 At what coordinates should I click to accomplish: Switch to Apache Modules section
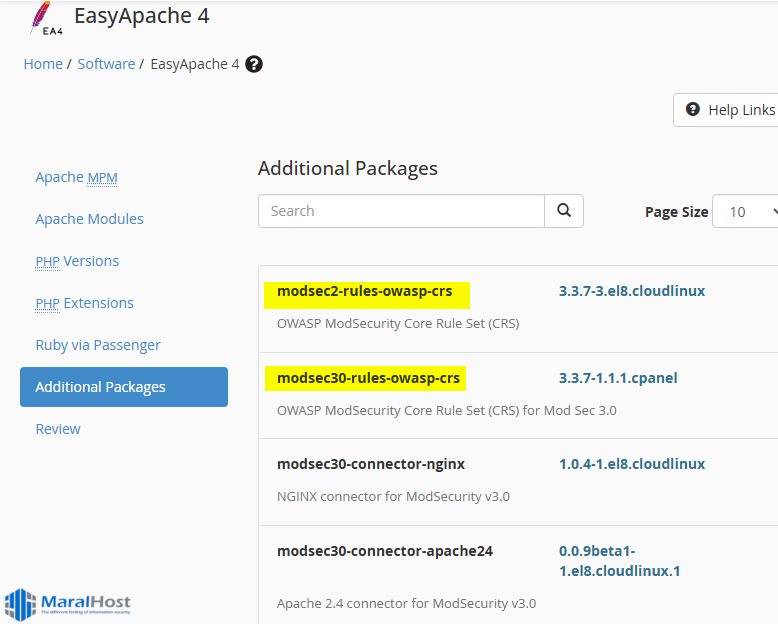89,219
